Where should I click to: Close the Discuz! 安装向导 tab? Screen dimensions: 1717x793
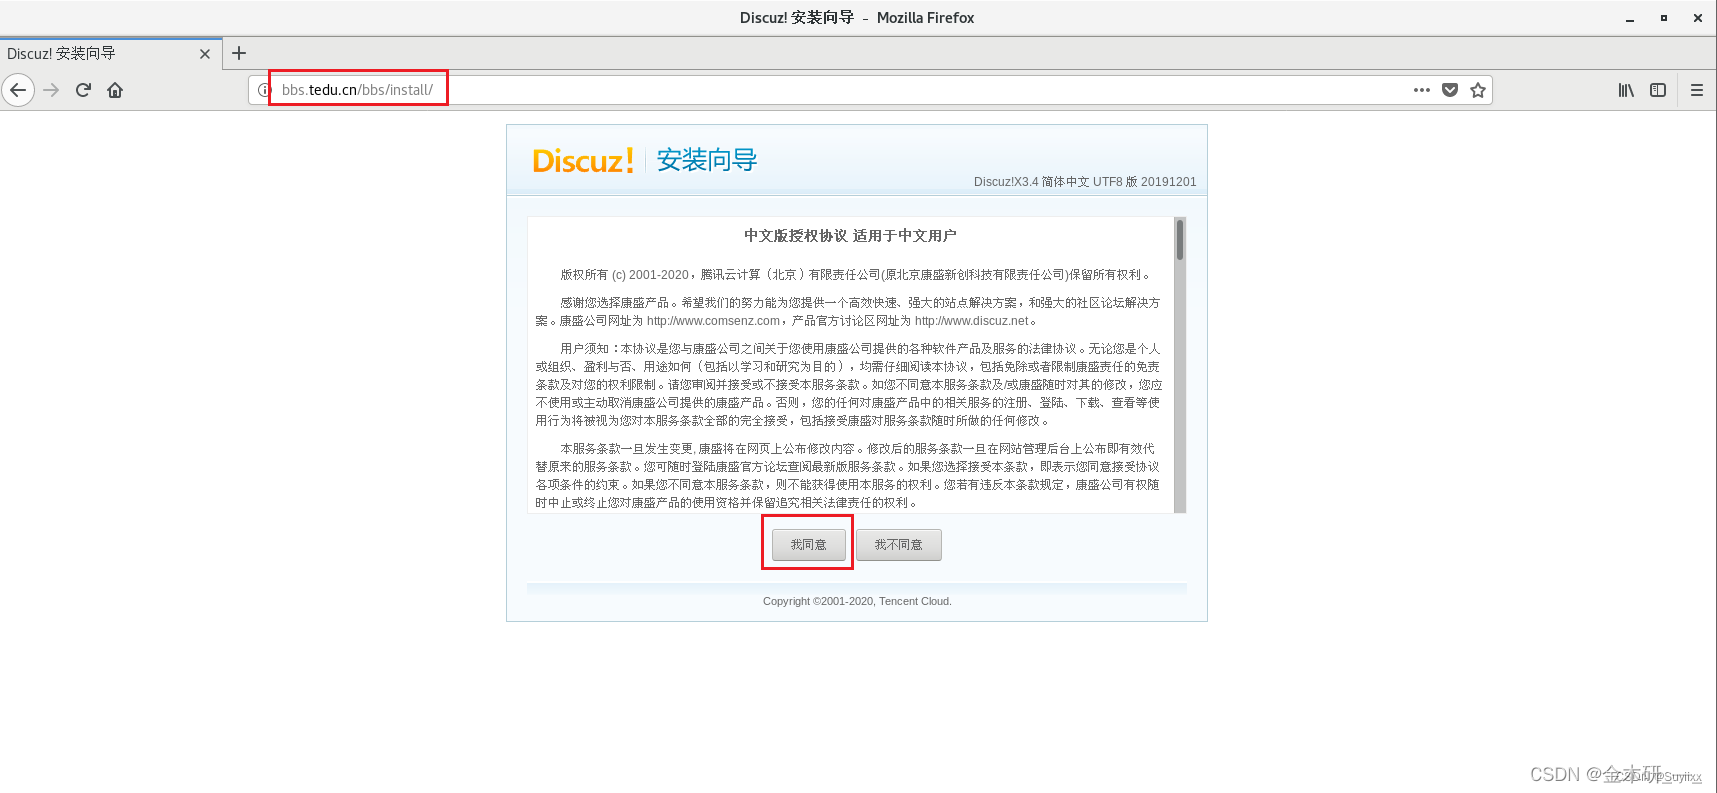(205, 54)
